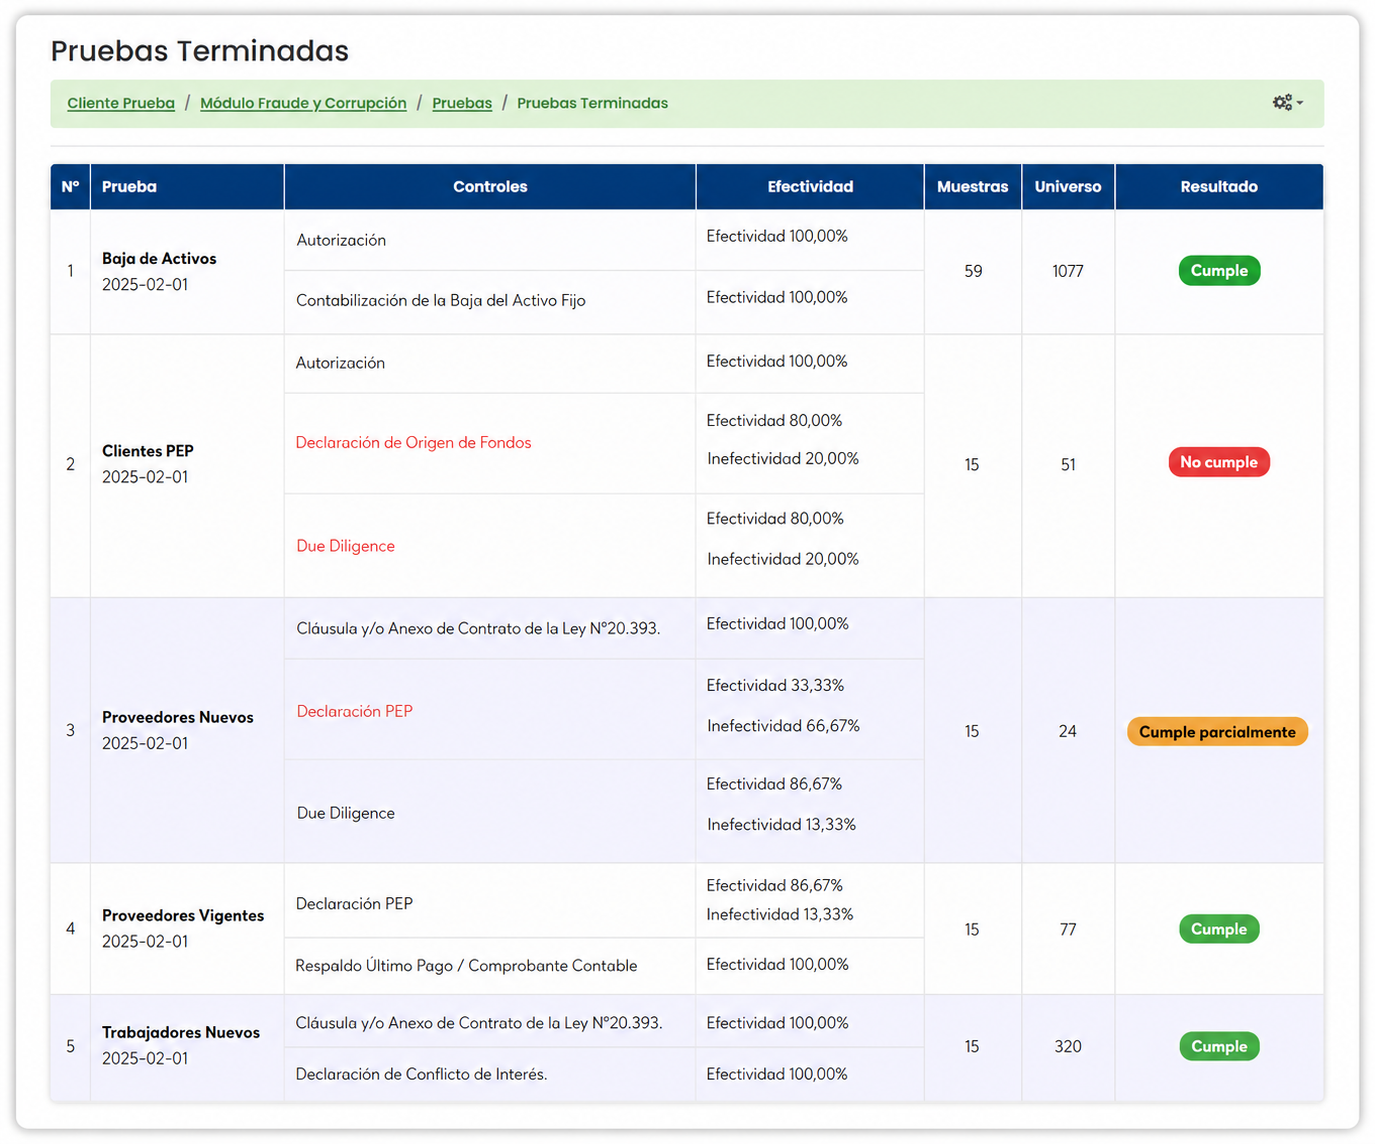
Task: Click Declaración PEP control under Proveedores Nuevos
Action: click(x=355, y=711)
